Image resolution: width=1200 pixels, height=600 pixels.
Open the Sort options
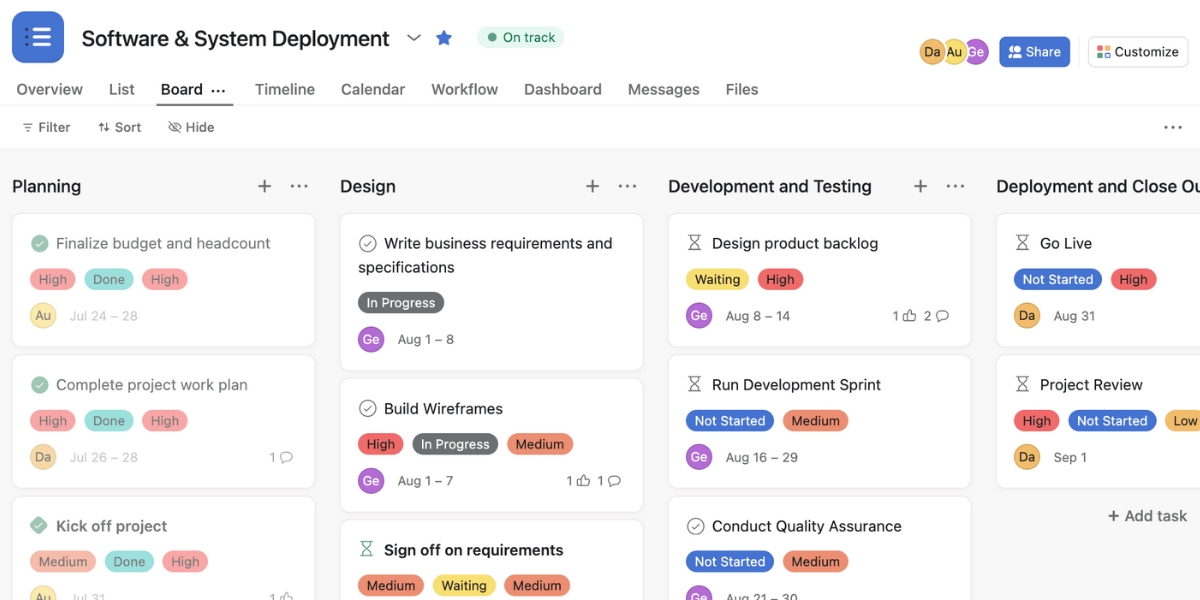(119, 127)
